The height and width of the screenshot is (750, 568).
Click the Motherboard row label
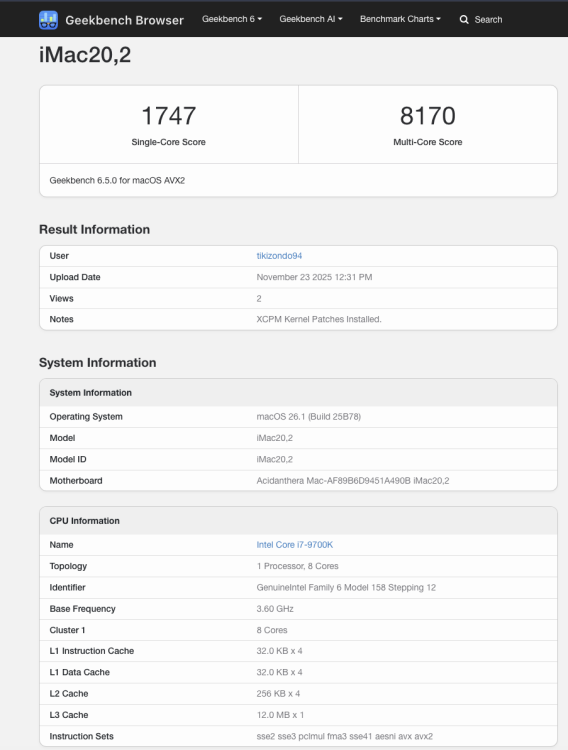tap(76, 481)
